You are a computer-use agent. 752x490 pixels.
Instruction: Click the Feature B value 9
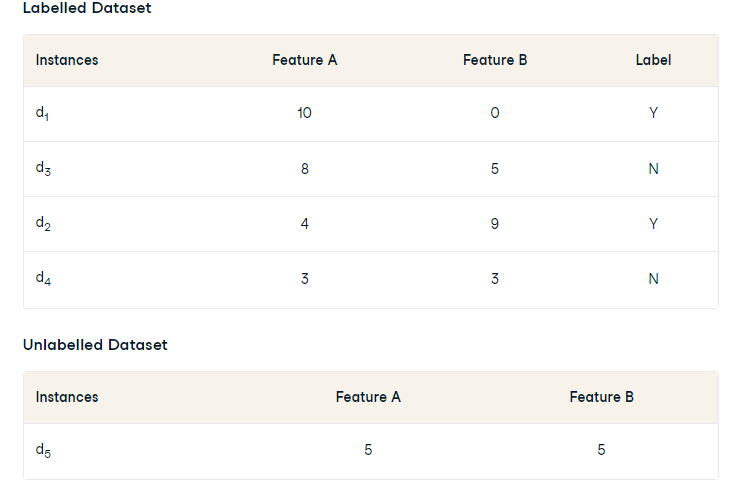coord(495,224)
